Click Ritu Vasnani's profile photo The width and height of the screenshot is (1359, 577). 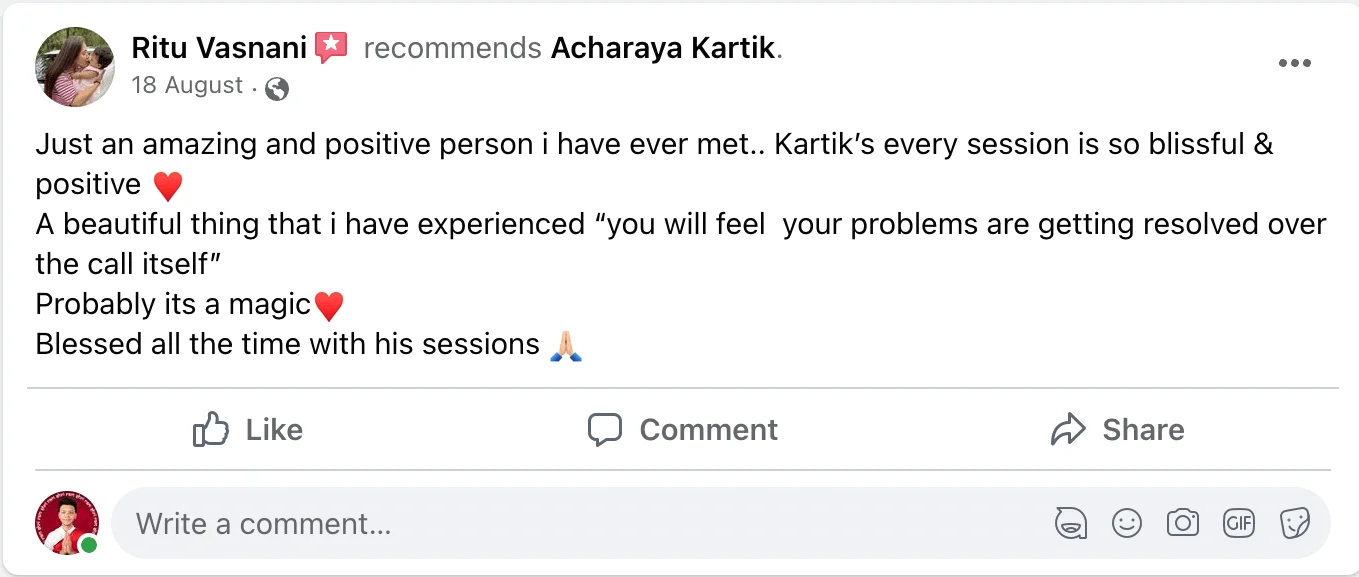75,67
